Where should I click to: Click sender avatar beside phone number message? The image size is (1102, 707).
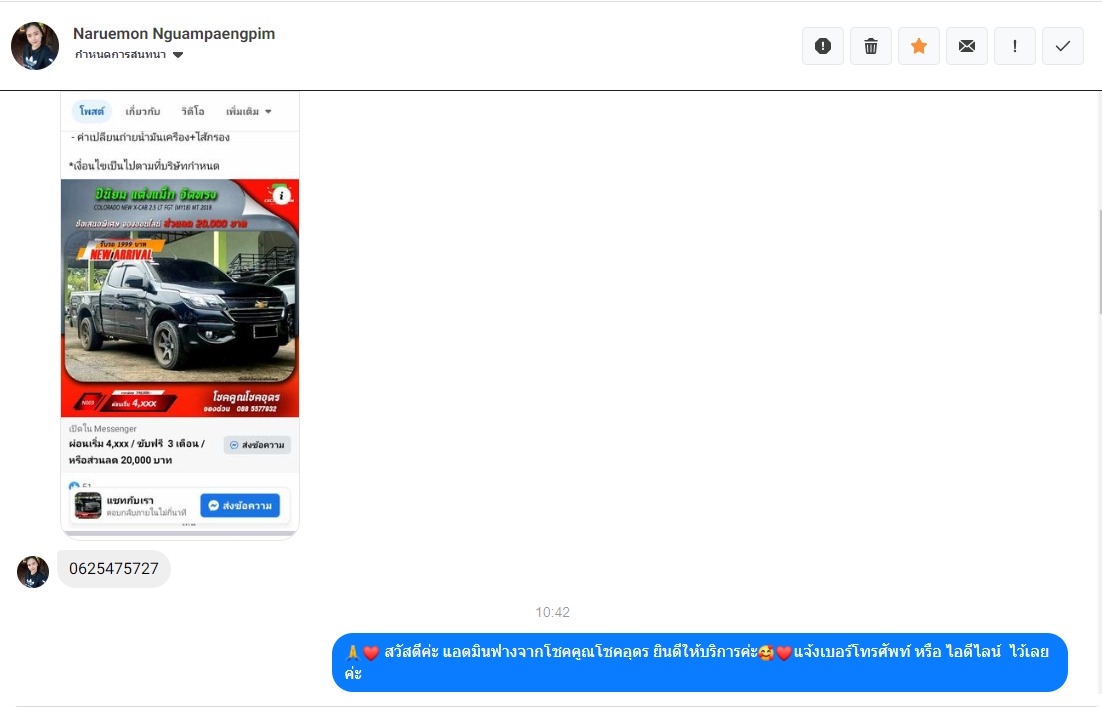33,572
